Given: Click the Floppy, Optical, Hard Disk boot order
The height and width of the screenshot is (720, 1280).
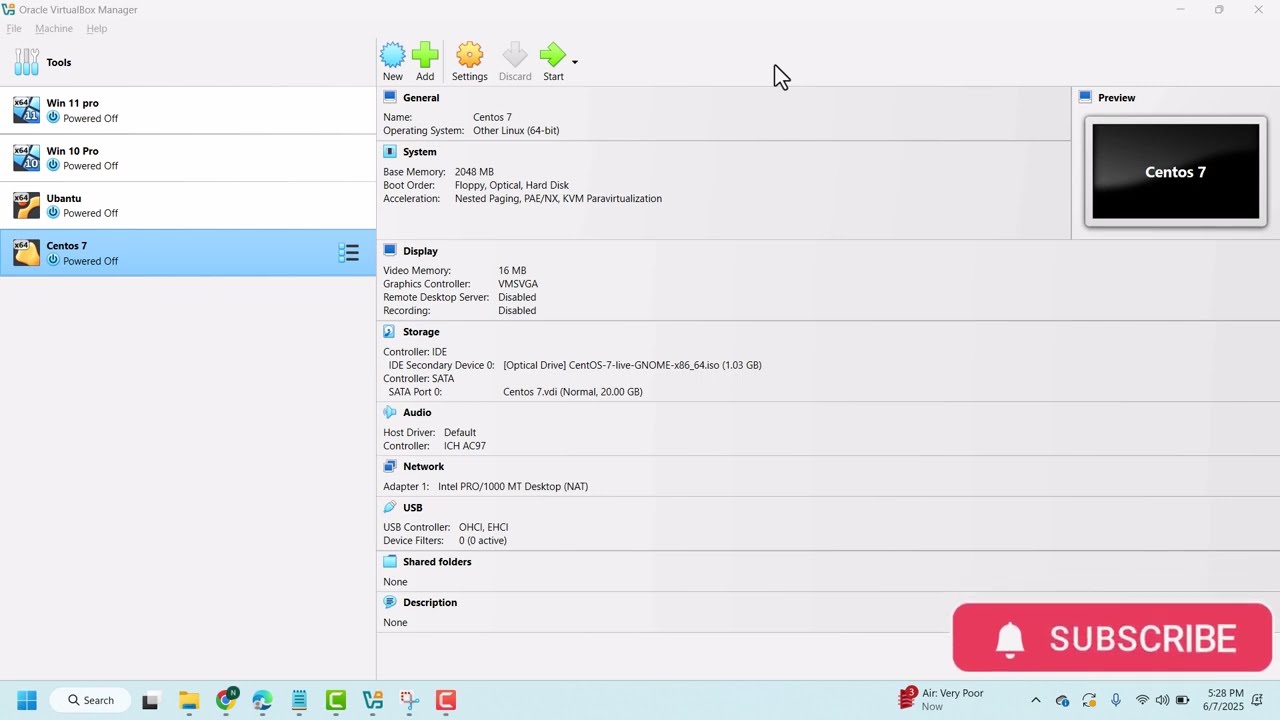Looking at the screenshot, I should click(x=512, y=185).
